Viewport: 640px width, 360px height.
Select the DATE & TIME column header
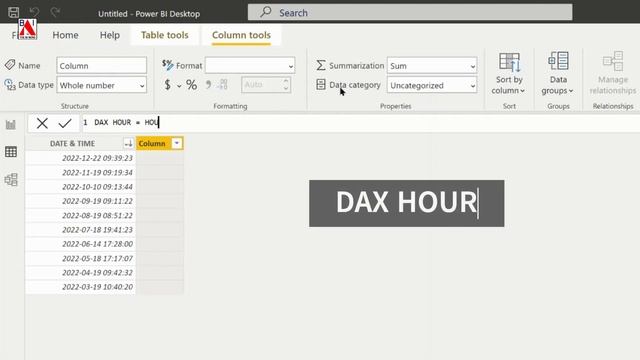click(x=72, y=143)
